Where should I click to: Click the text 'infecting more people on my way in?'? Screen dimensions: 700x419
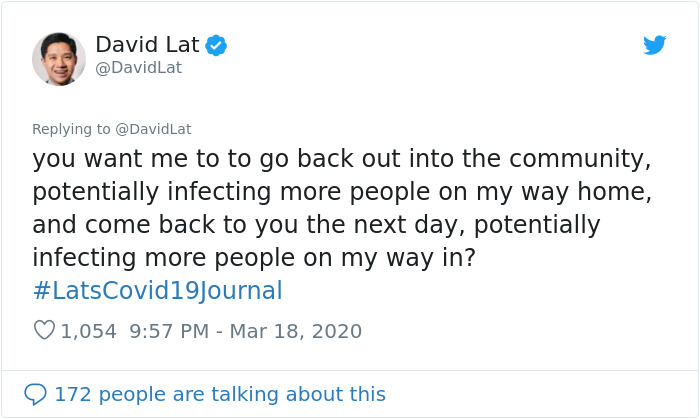pos(254,258)
